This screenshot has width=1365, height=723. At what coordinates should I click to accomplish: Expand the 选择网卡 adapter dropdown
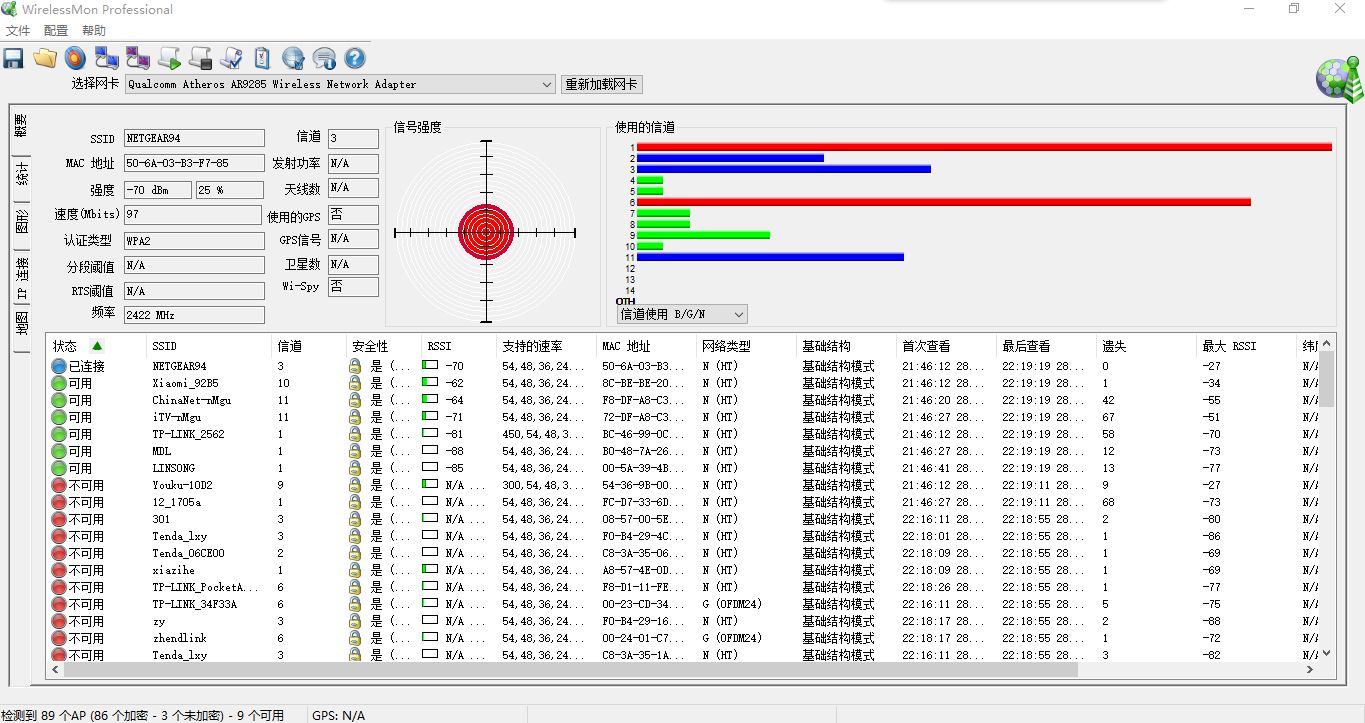(x=546, y=85)
